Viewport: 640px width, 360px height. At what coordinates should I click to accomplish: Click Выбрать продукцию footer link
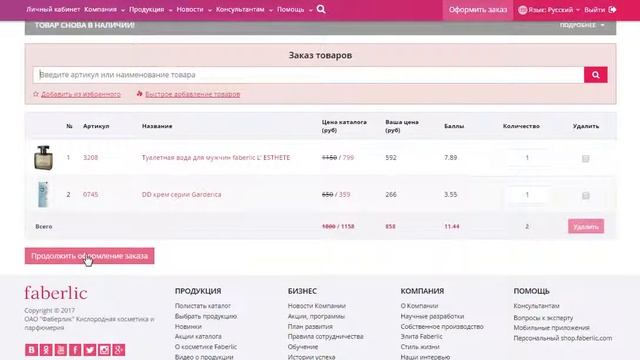click(206, 316)
